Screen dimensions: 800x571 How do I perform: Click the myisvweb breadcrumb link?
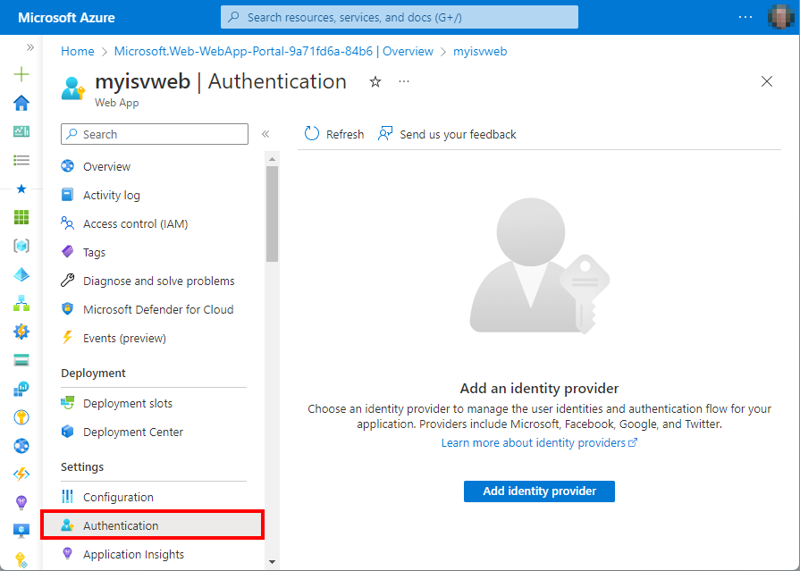tap(480, 51)
